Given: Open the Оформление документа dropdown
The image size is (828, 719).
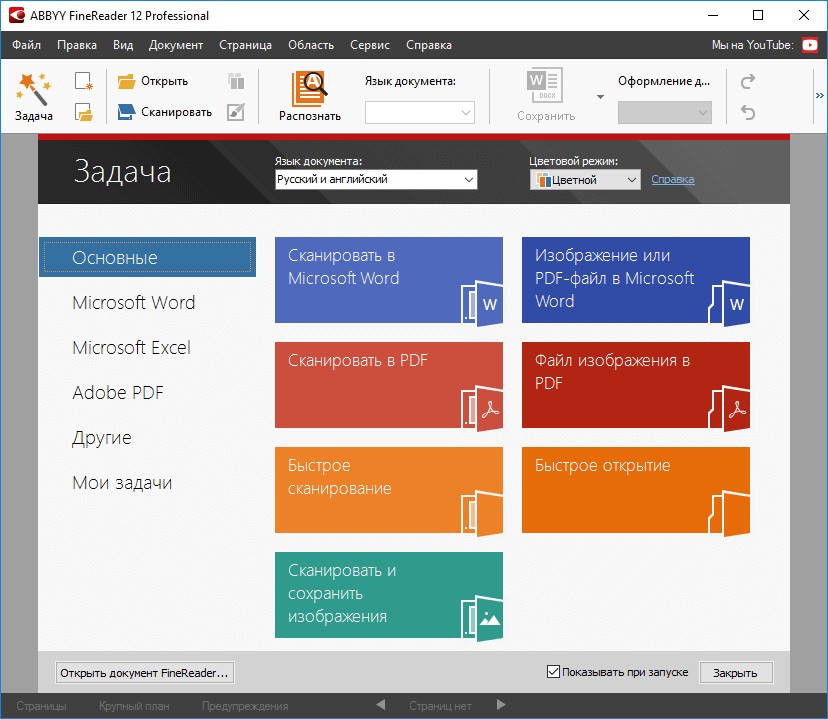Looking at the screenshot, I should click(664, 112).
